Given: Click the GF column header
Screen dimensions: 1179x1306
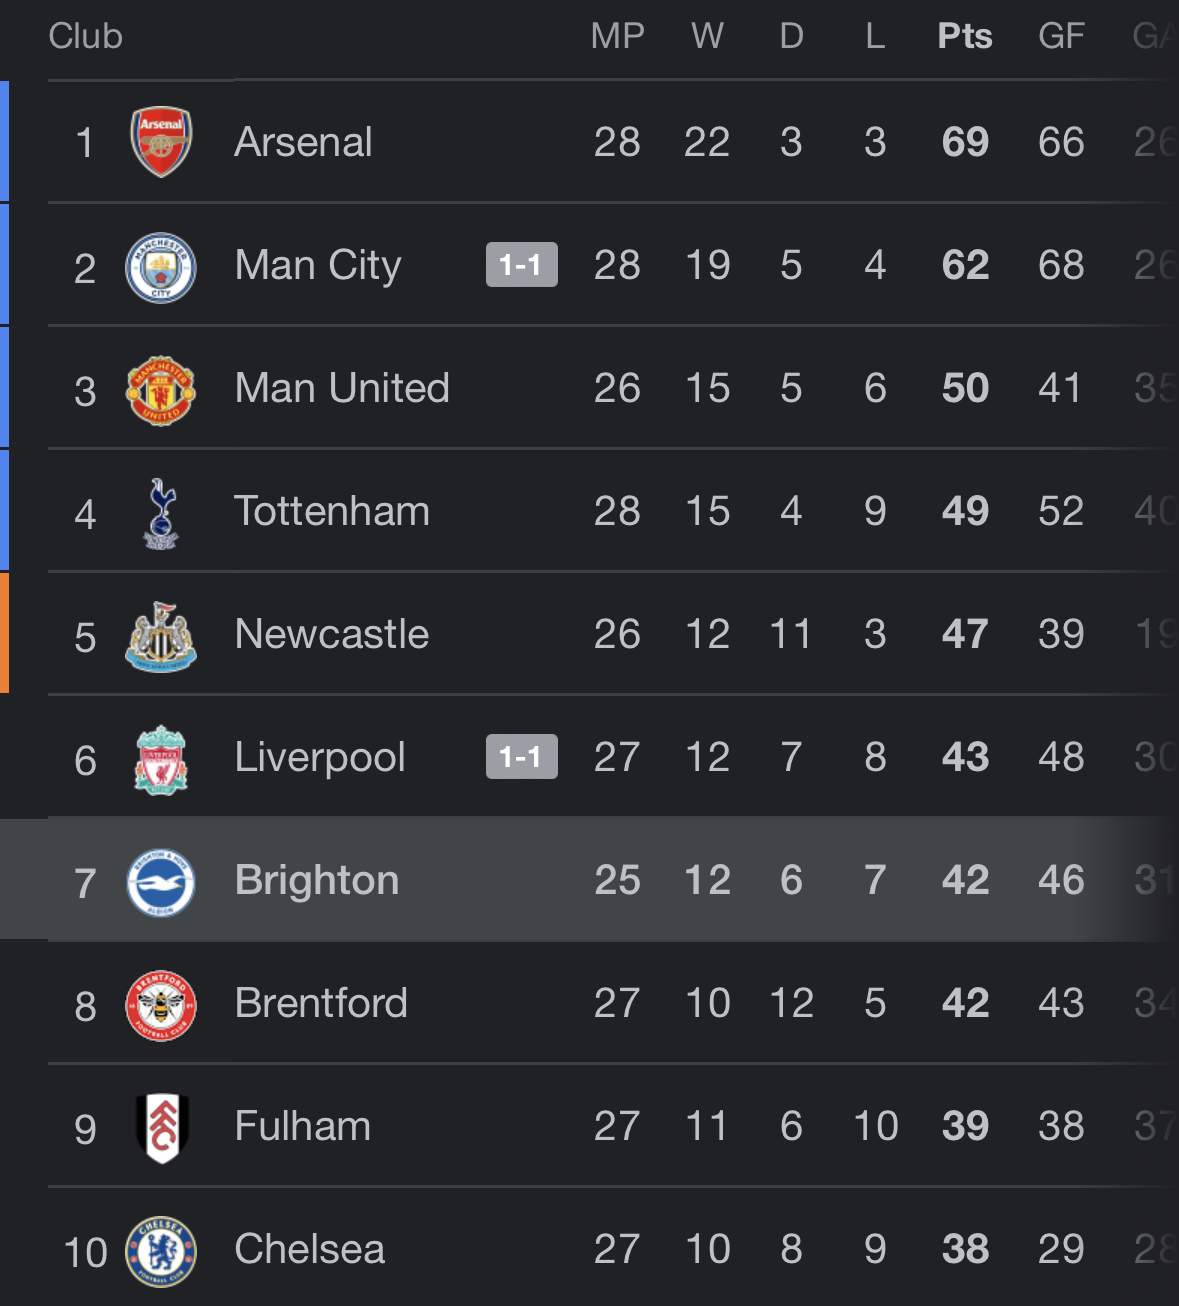Looking at the screenshot, I should 1061,37.
